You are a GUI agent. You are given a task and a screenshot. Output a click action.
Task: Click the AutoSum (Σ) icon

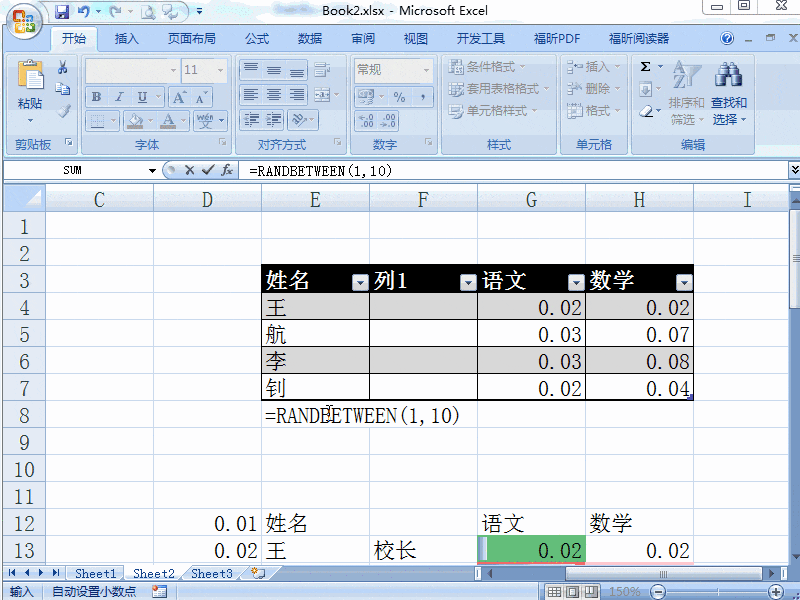tap(645, 64)
